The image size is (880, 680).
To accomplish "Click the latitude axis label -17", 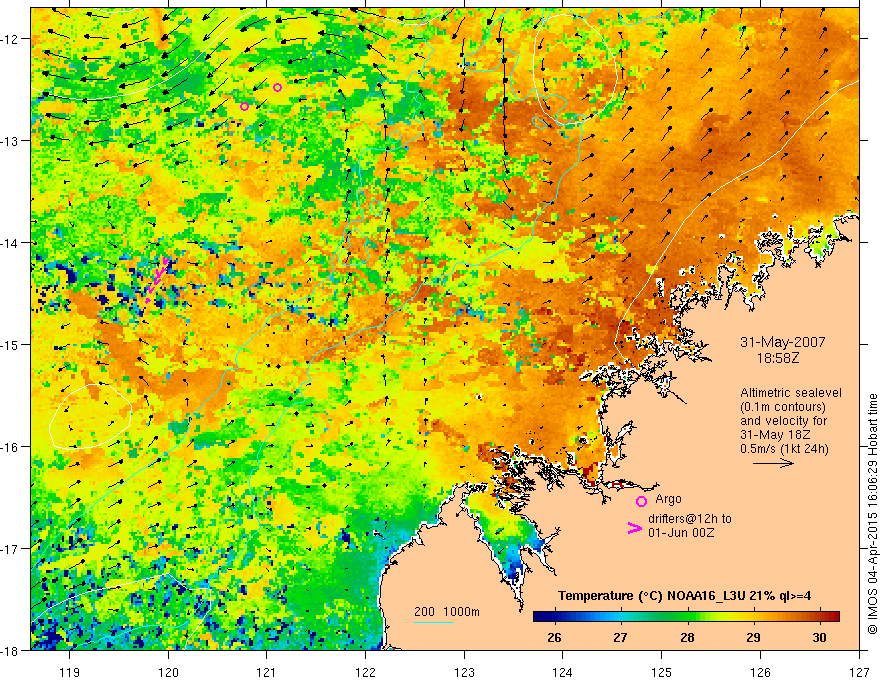I will 11,549.
